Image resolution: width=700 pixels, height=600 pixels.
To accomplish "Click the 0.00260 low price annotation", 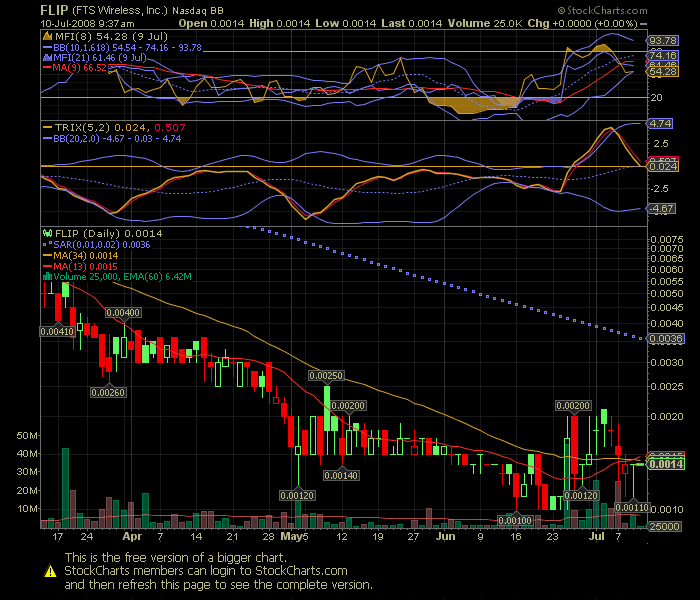I will click(x=108, y=392).
